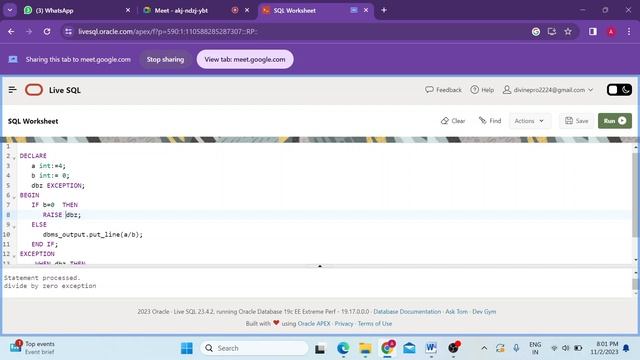The image size is (640, 360).
Task: Expand the Actions dropdown
Action: pos(529,121)
